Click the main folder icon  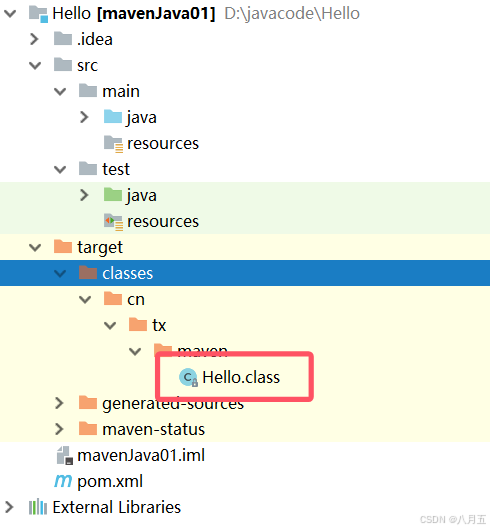[x=88, y=90]
